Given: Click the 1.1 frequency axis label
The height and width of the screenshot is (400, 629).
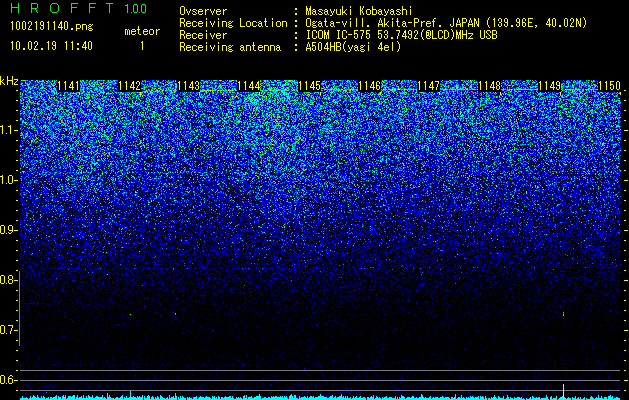Looking at the screenshot, I should (8, 130).
